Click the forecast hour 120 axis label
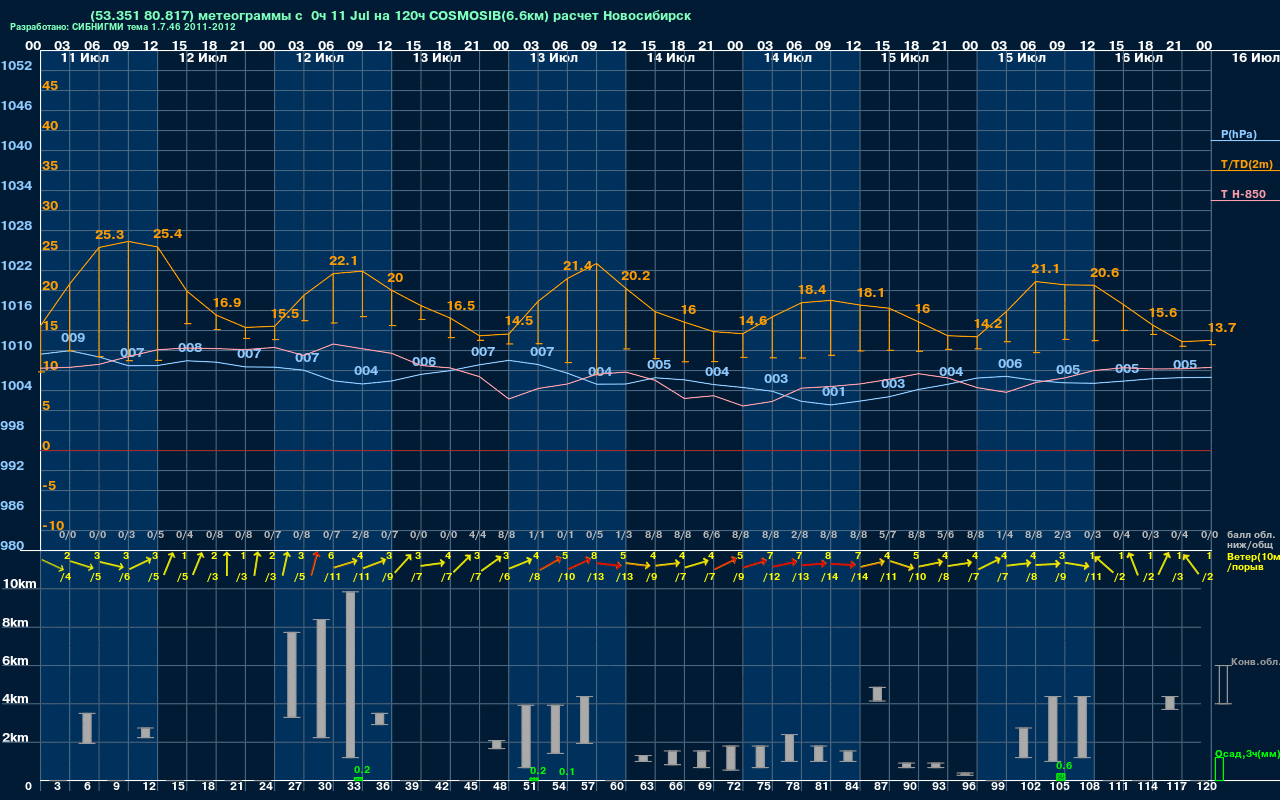Viewport: 1280px width, 800px height. pos(1207,787)
